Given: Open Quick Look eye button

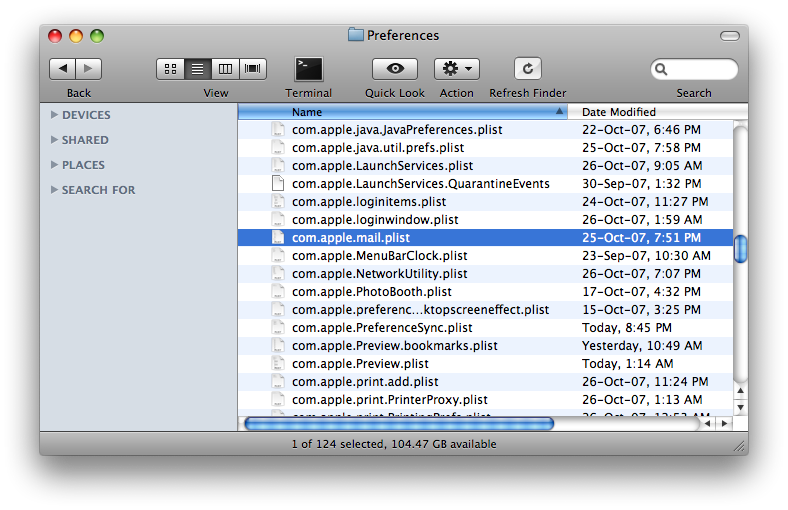Looking at the screenshot, I should (395, 69).
